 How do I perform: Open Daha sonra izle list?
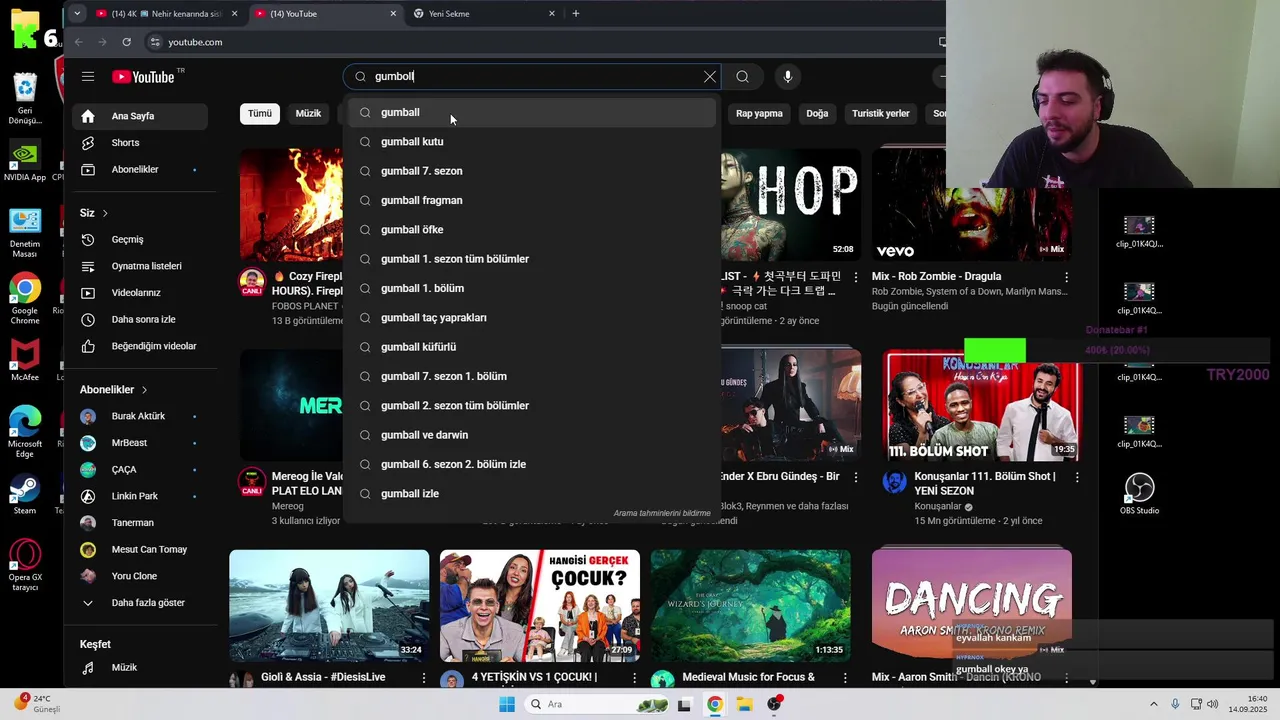click(x=140, y=320)
